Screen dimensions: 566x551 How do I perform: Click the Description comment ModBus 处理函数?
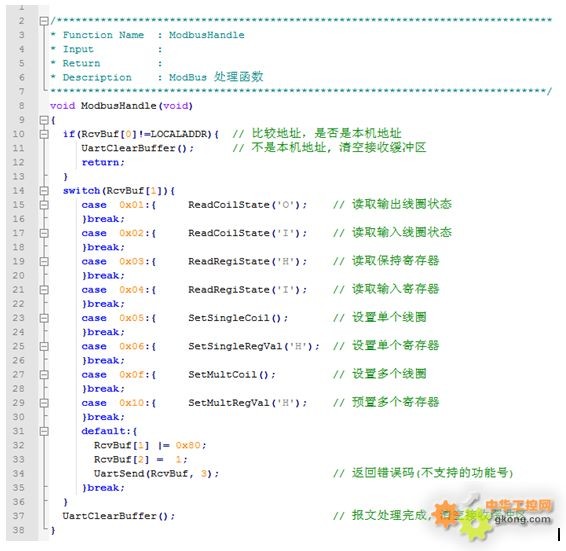point(216,77)
